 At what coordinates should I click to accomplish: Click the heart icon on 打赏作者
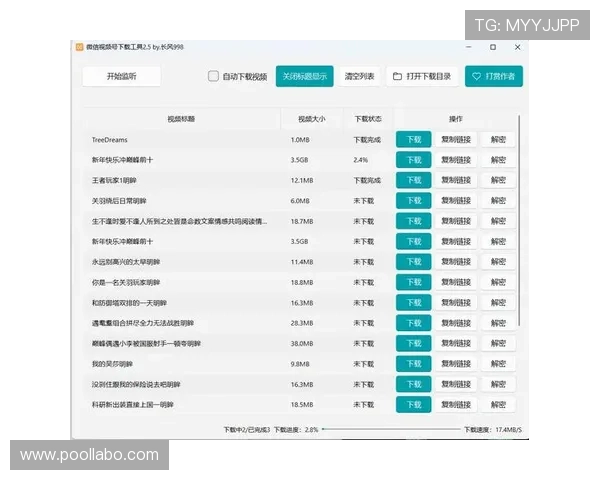[x=476, y=76]
